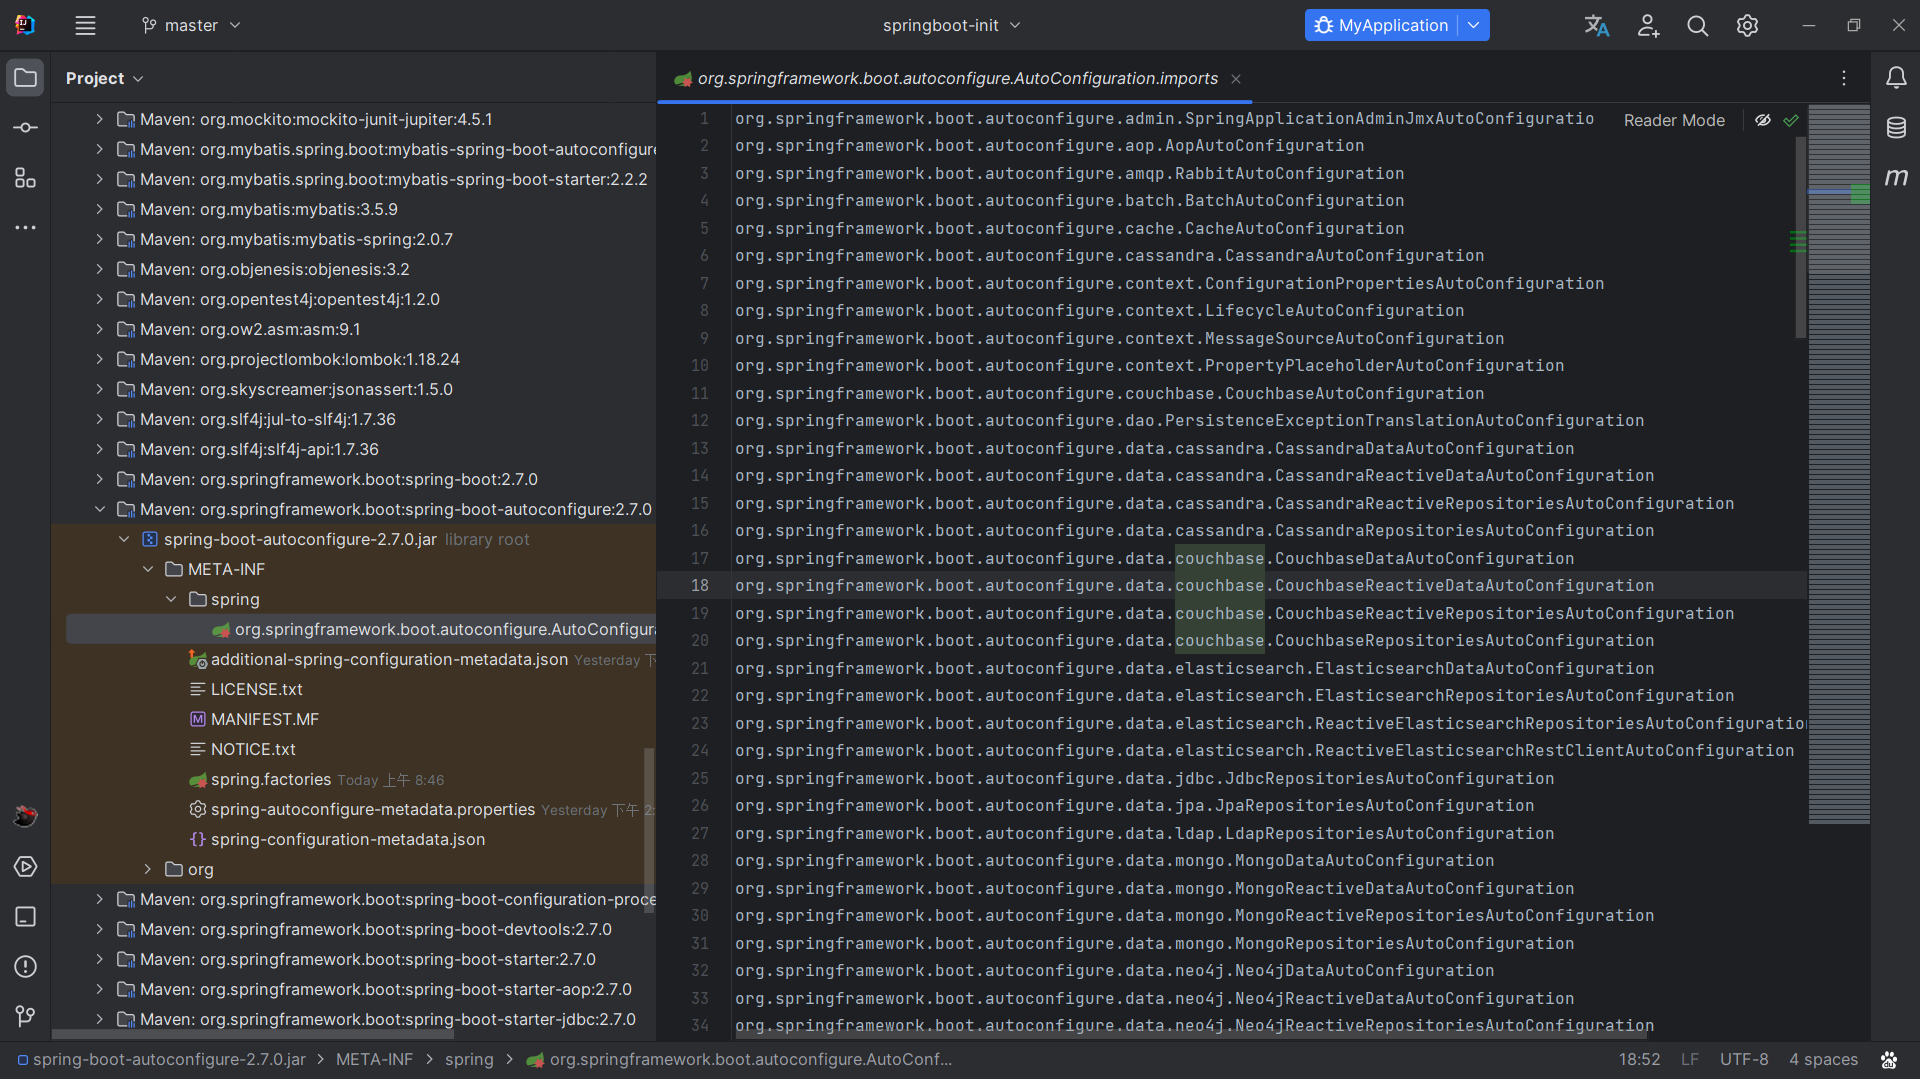Select LICENSE.txt file
The height and width of the screenshot is (1079, 1920).
tap(256, 689)
